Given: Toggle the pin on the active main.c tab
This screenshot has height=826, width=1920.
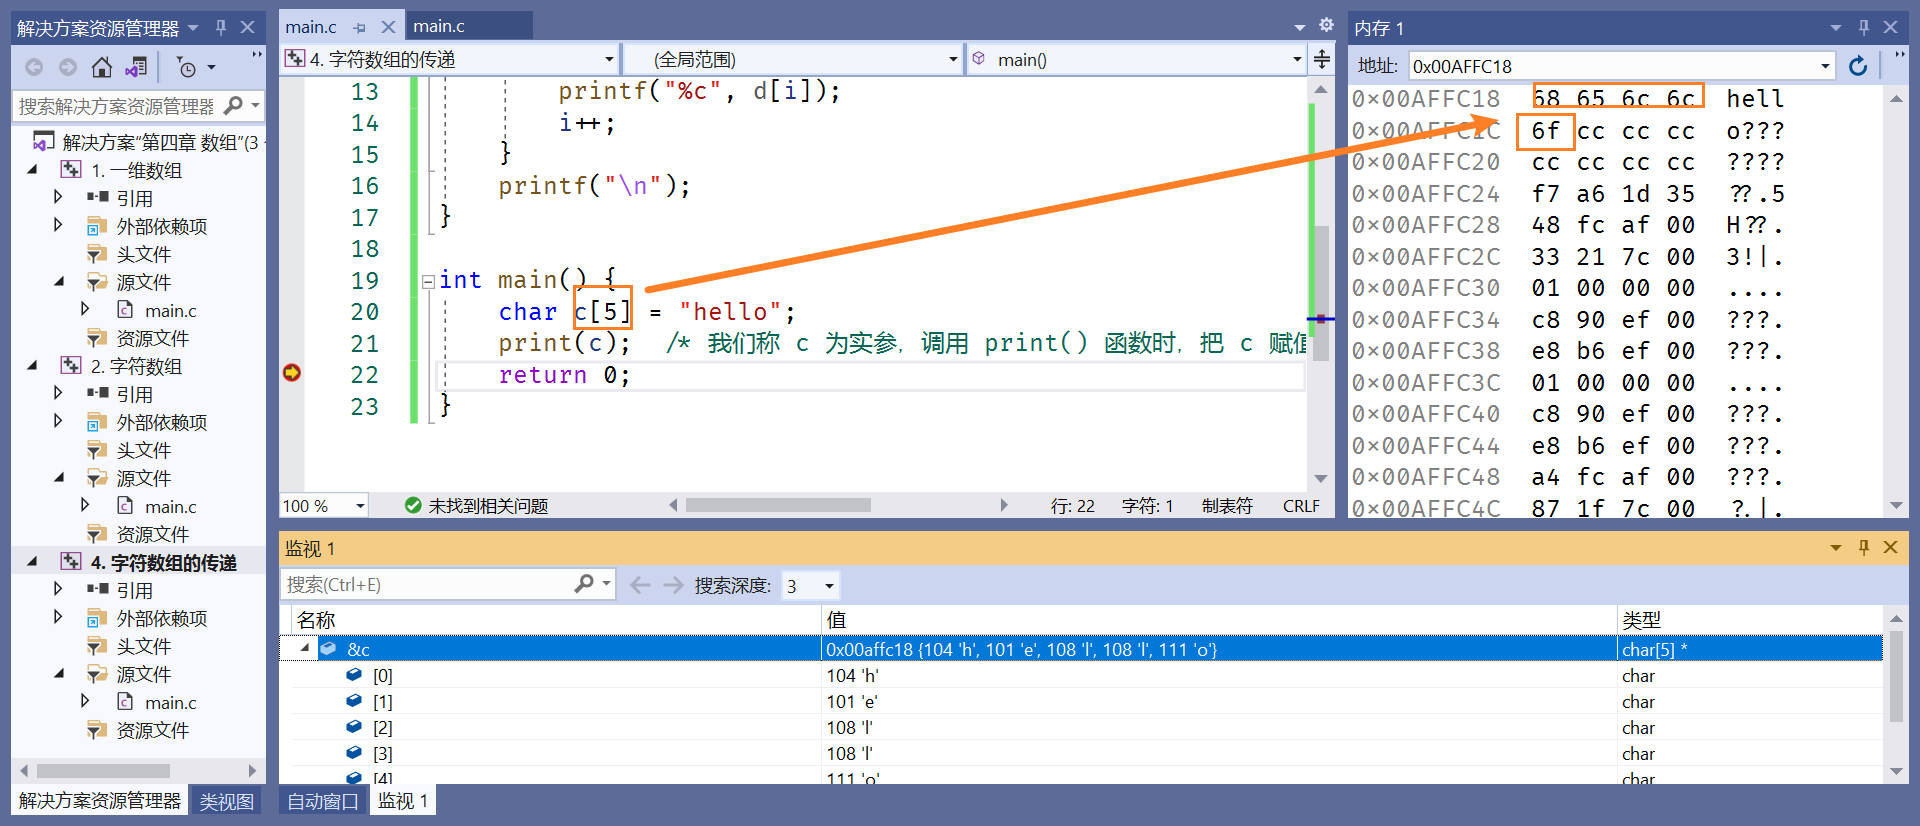Looking at the screenshot, I should tap(360, 27).
